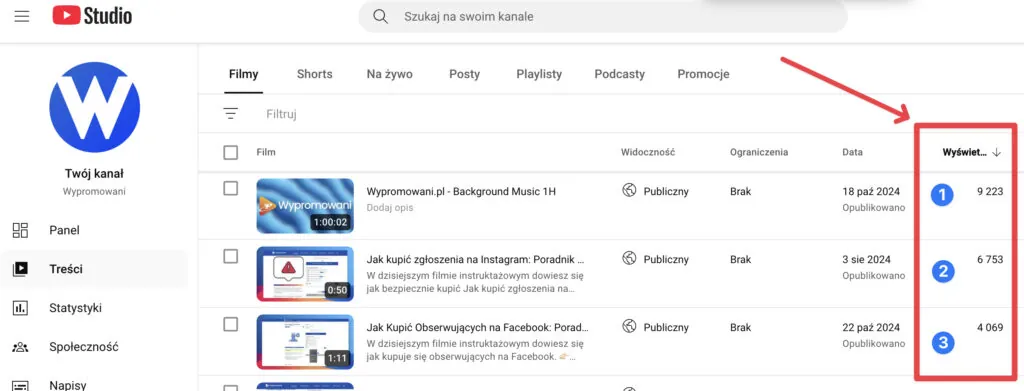Switch to the Podcasty tab
The width and height of the screenshot is (1024, 391).
620,74
